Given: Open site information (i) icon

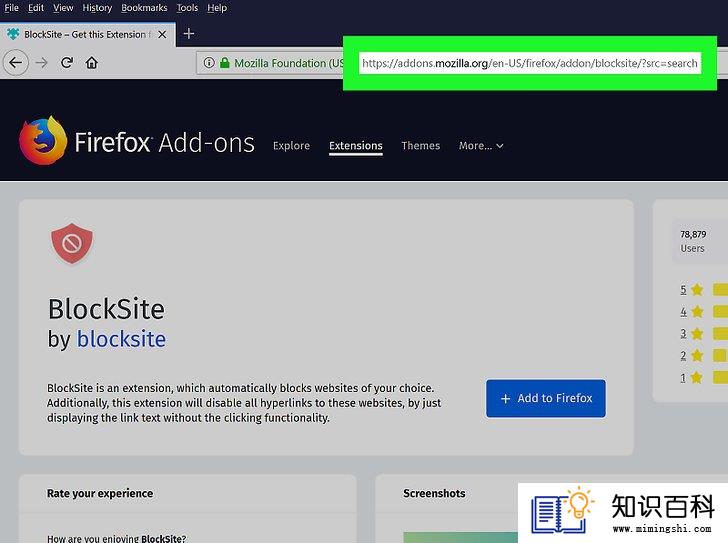Looking at the screenshot, I should 209,63.
